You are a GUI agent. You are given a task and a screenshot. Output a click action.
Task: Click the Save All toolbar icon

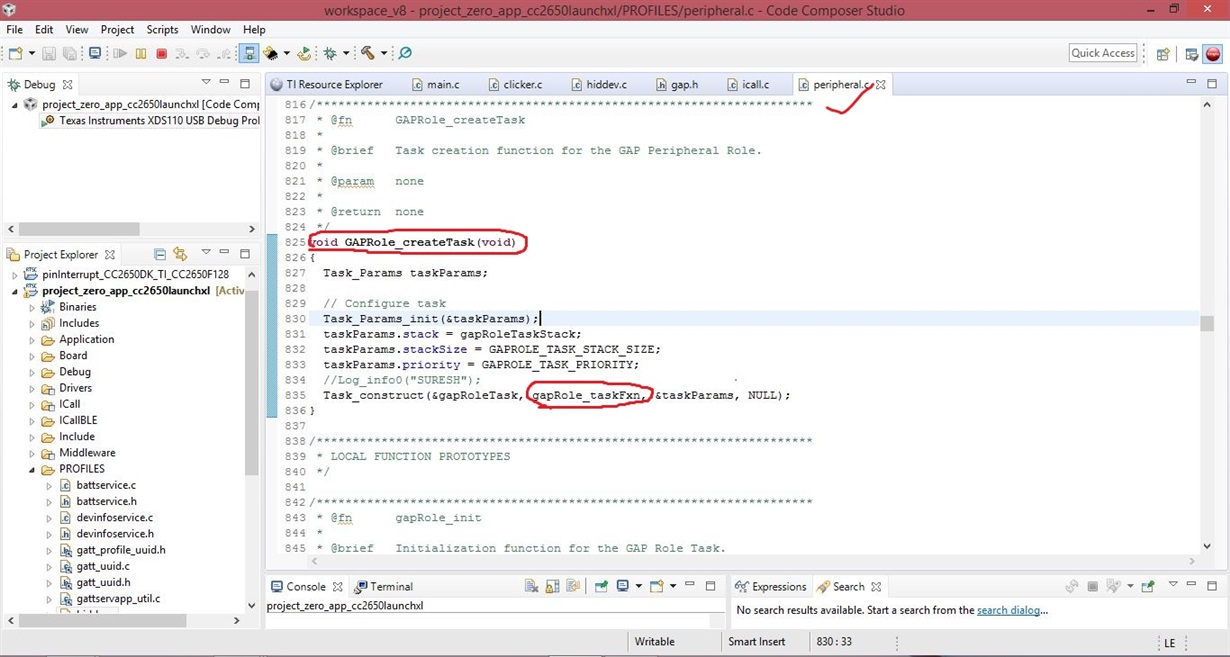click(x=70, y=53)
